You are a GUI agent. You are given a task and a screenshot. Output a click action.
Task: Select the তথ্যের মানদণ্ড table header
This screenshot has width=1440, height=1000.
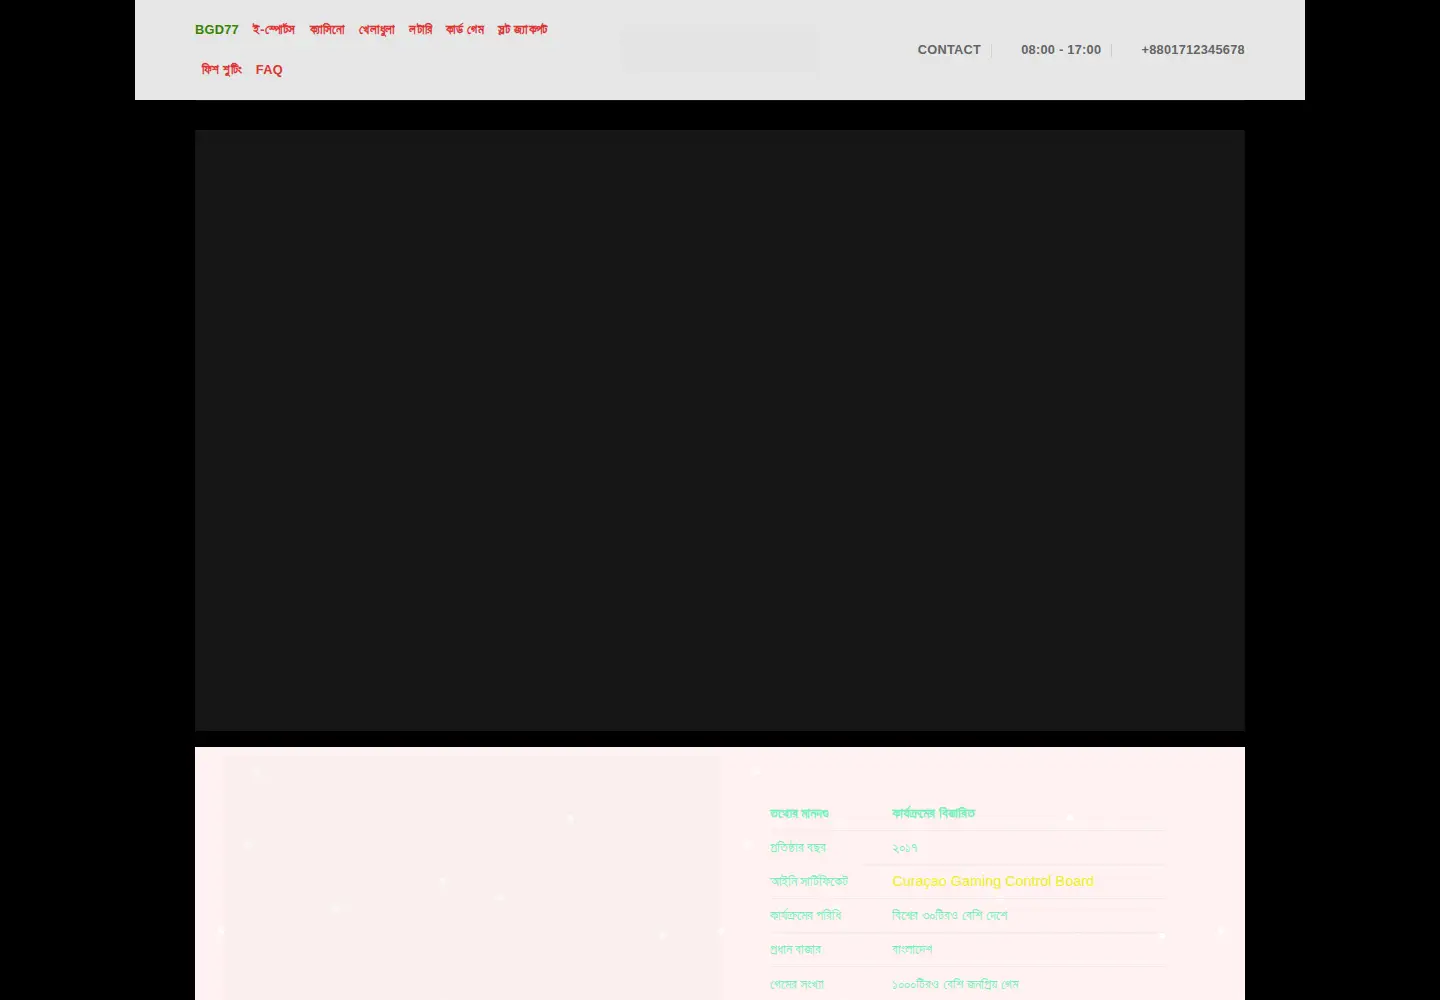[x=799, y=814]
